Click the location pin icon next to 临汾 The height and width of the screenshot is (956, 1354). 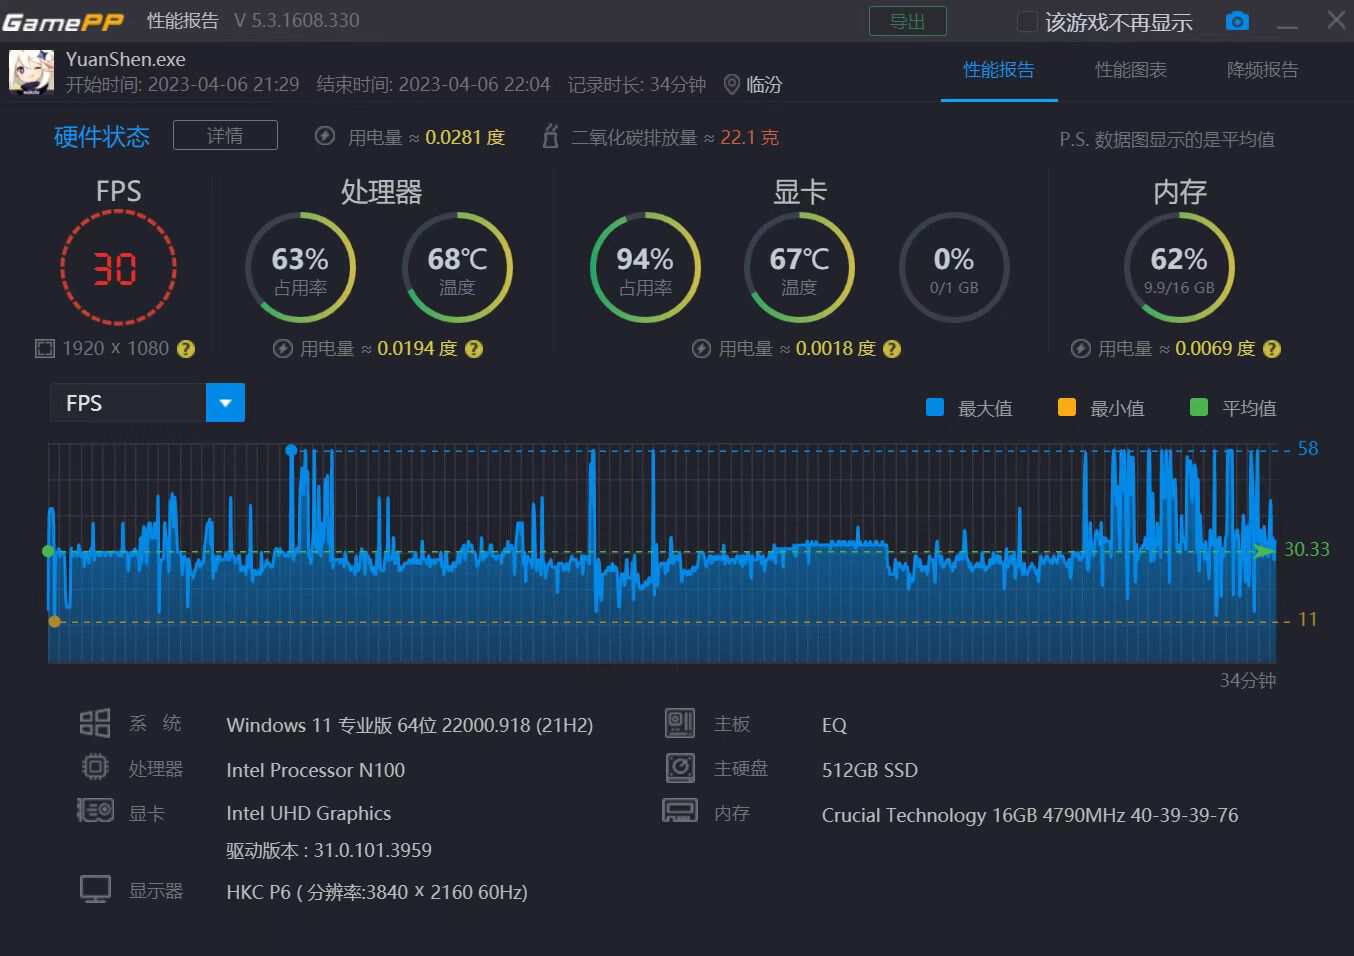point(731,85)
